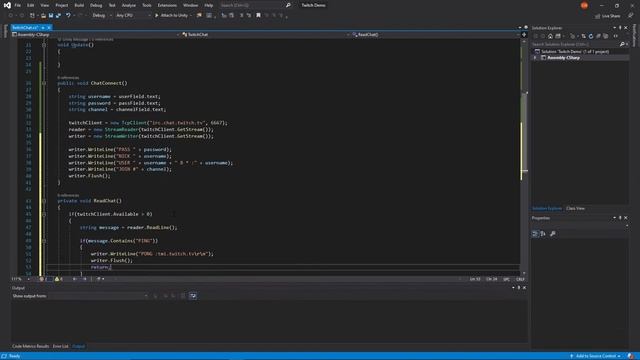This screenshot has height=360, width=640.
Task: Collapse the Update() method outline
Action: 44,45
